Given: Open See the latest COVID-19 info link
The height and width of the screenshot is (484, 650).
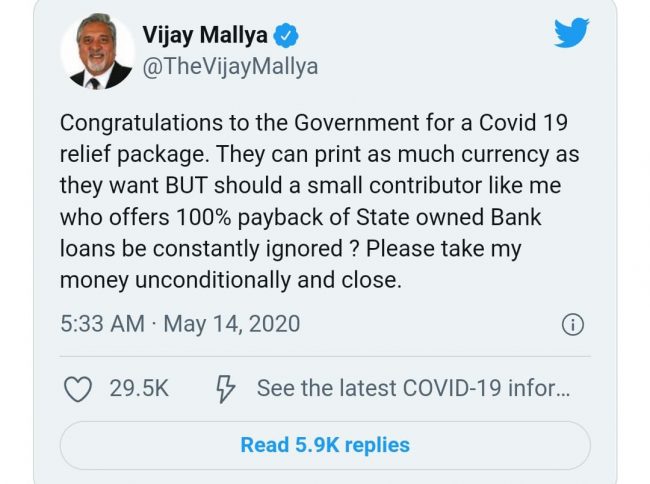Looking at the screenshot, I should pos(413,388).
